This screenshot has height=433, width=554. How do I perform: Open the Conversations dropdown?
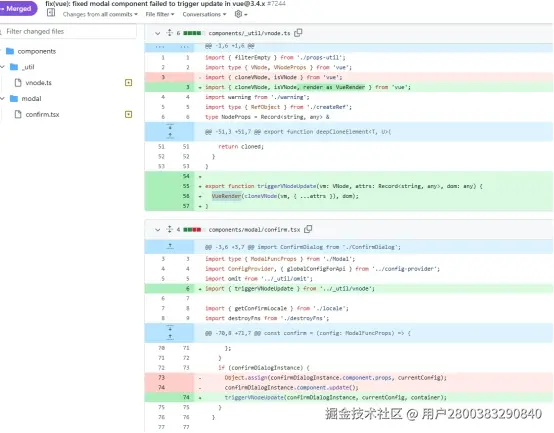(x=204, y=14)
